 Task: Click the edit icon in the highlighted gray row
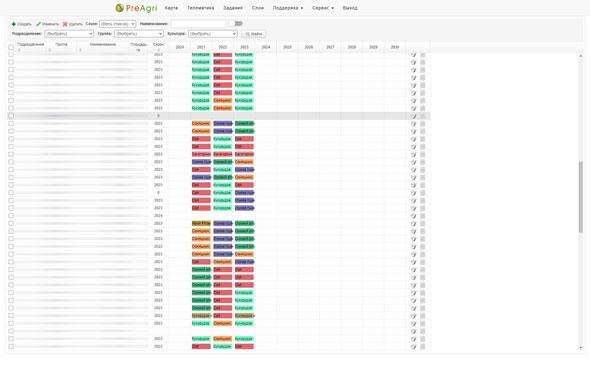click(x=414, y=116)
